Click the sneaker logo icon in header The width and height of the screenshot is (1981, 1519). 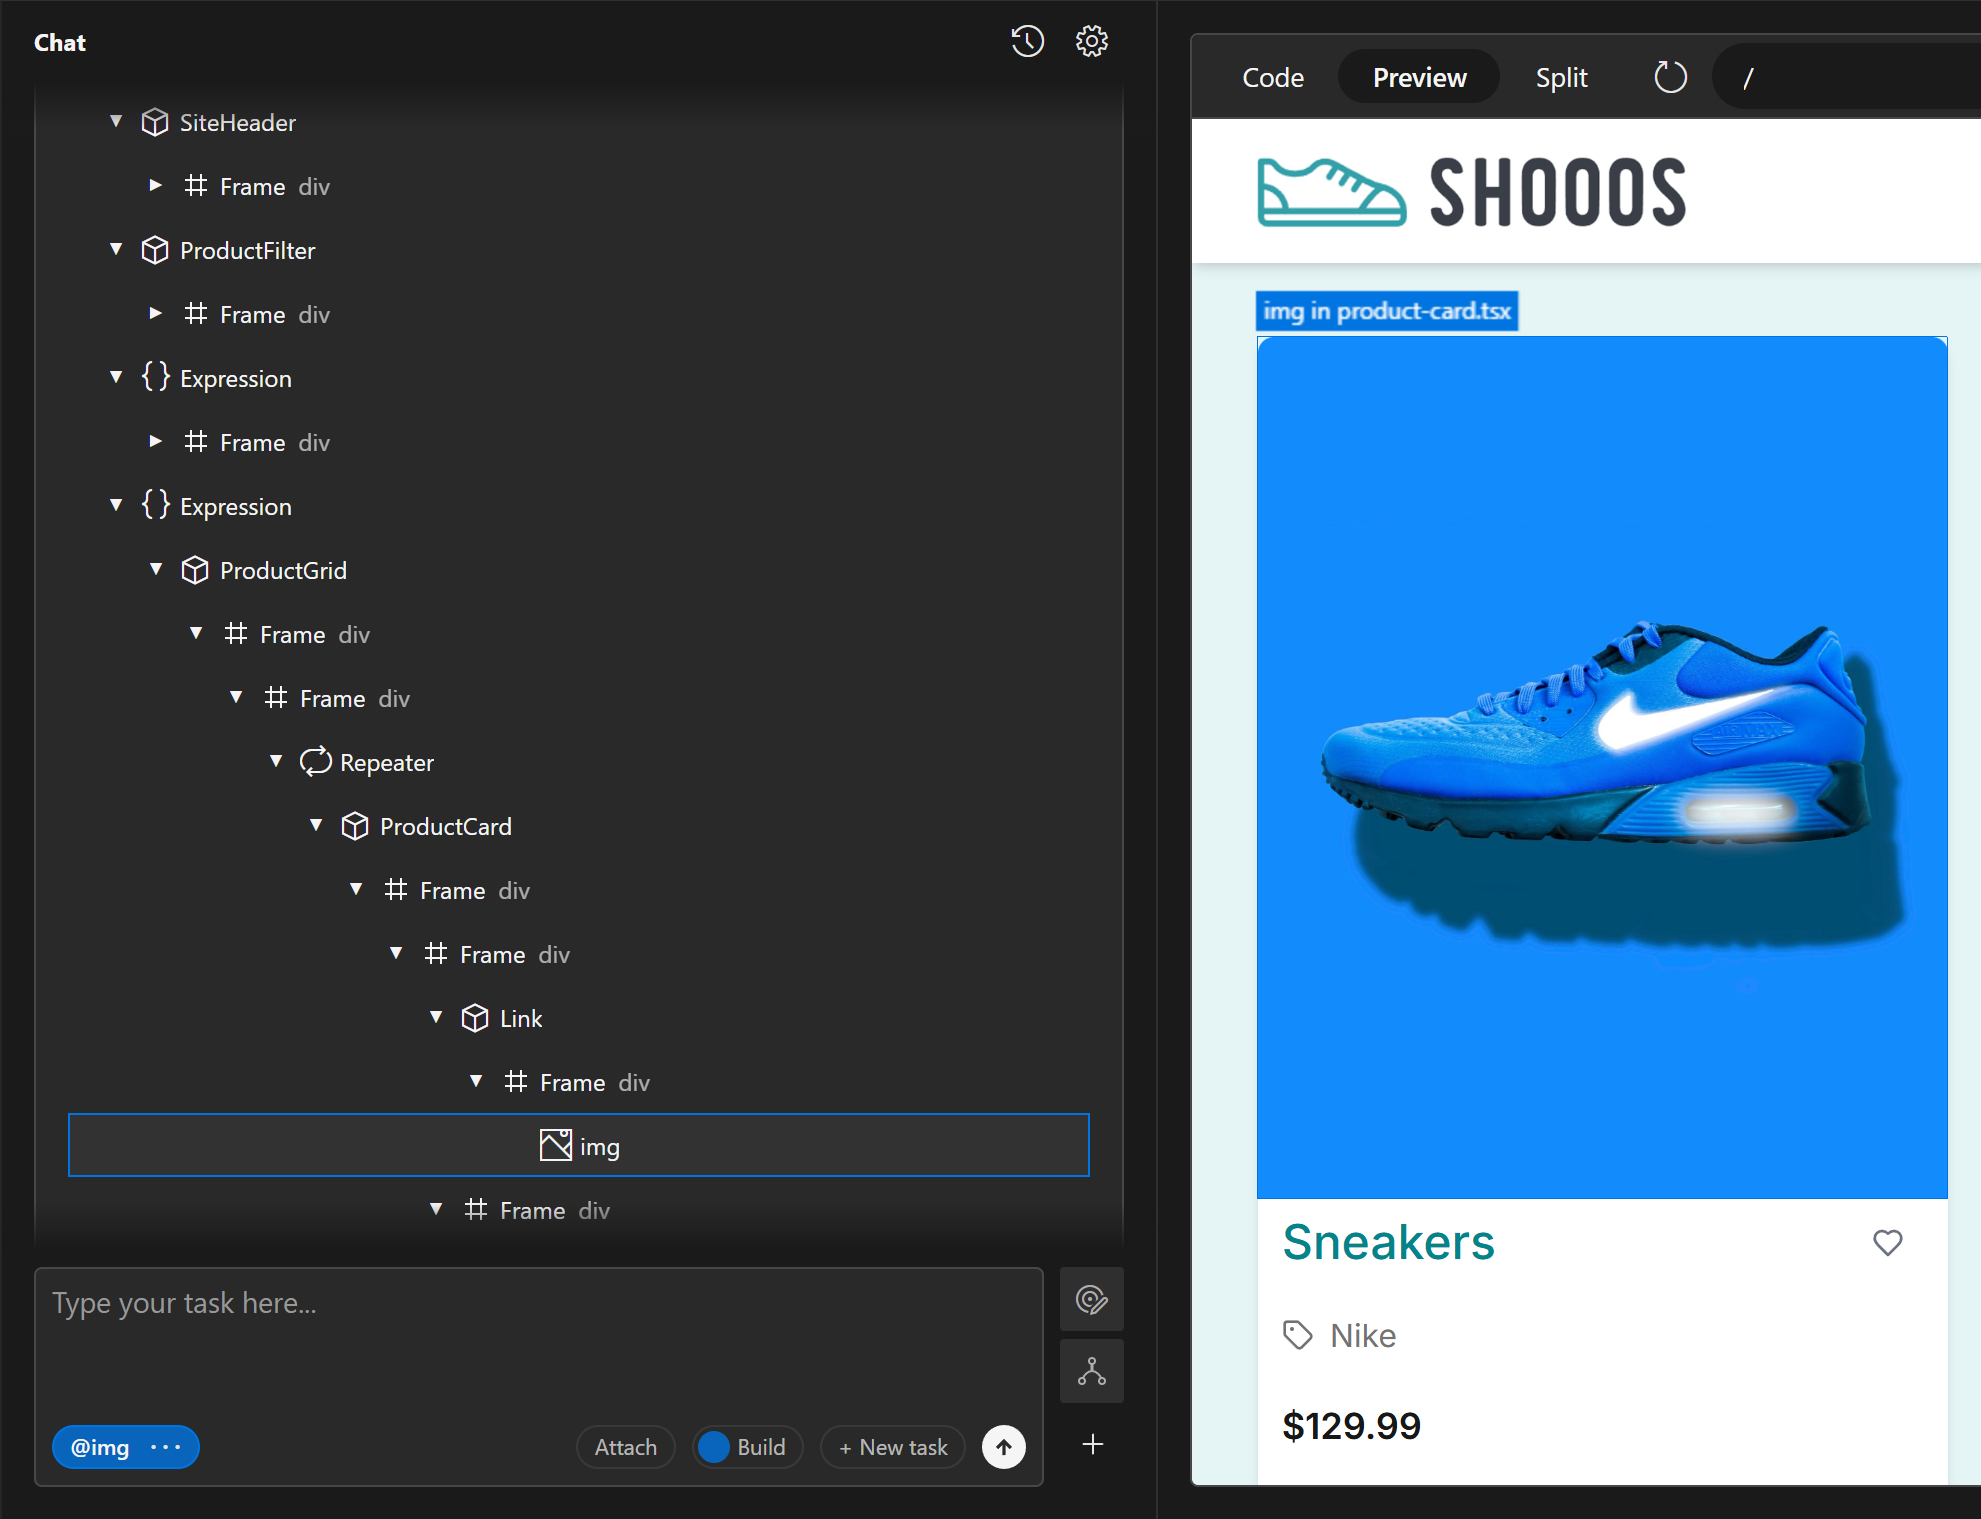pos(1331,192)
